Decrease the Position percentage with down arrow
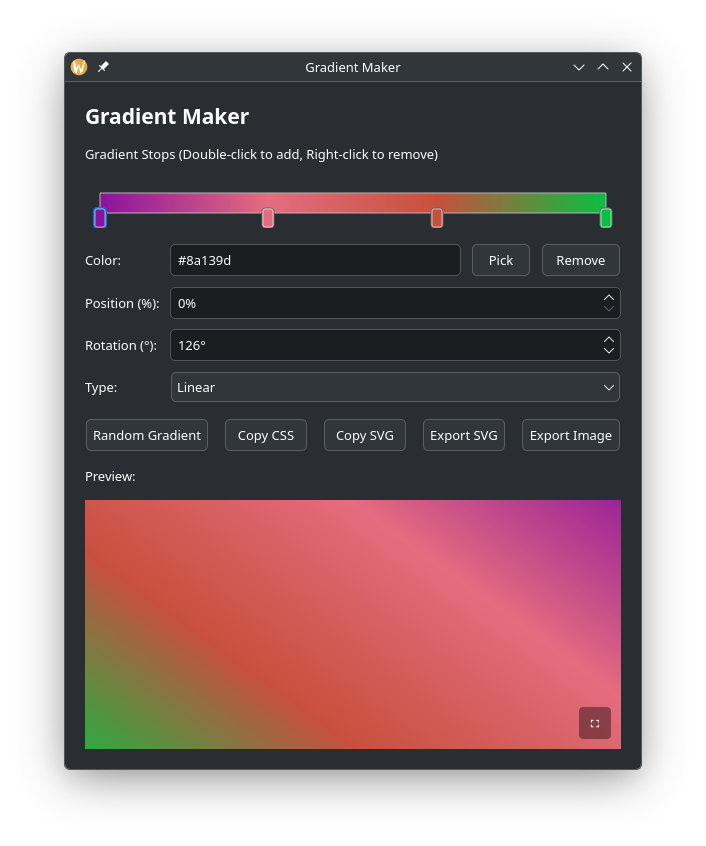The image size is (706, 846). tap(608, 309)
